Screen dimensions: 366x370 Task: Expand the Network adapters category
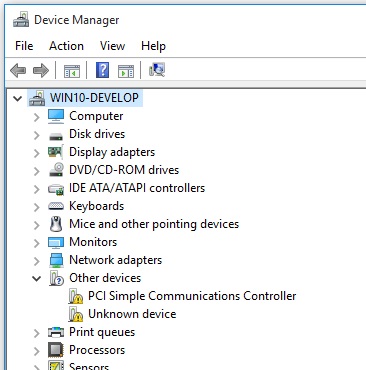36,261
